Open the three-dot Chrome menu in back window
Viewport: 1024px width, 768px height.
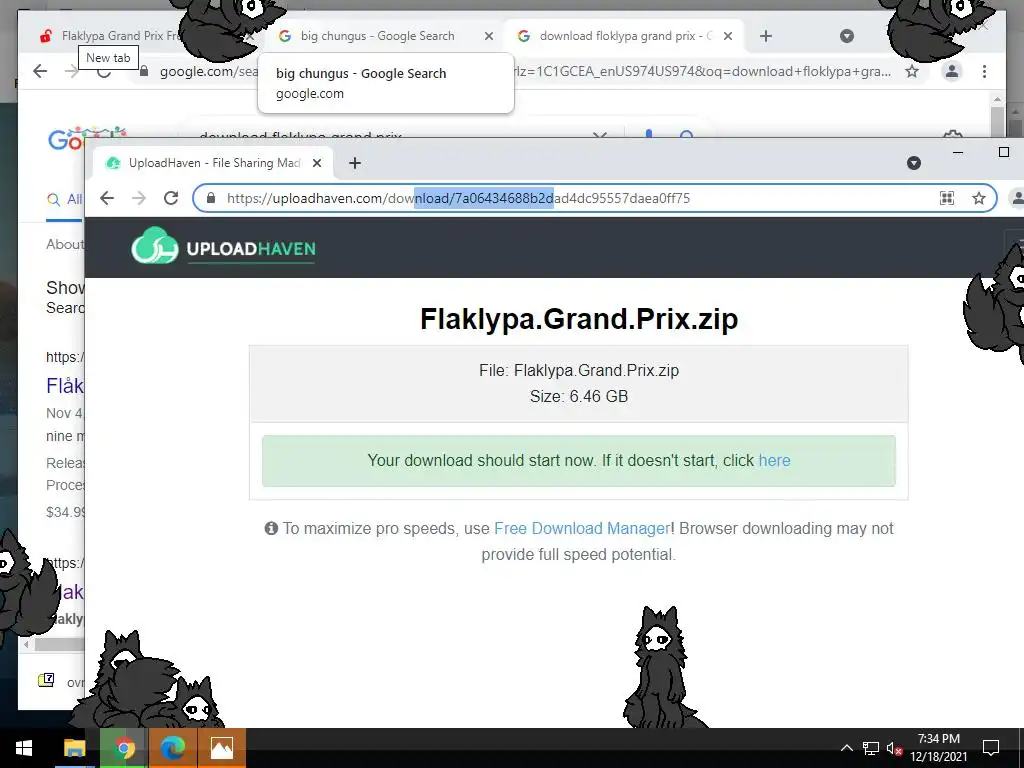[x=984, y=71]
